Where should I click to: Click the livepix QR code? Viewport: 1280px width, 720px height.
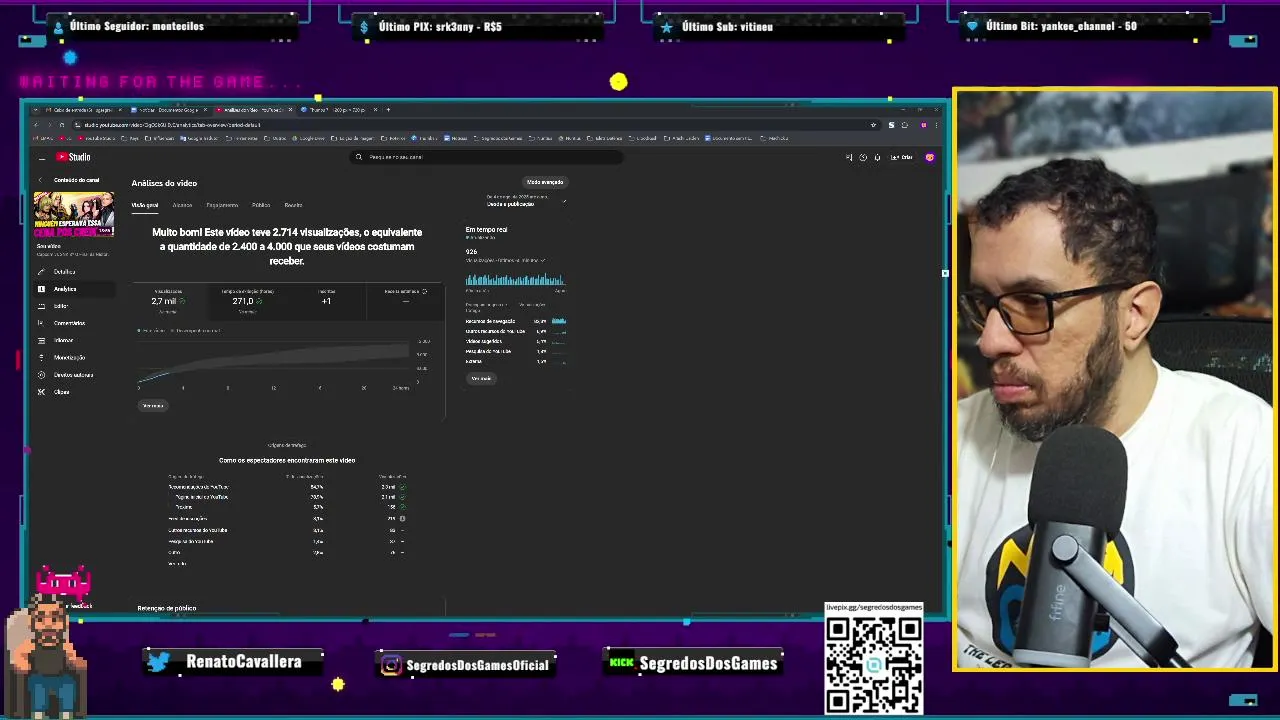pyautogui.click(x=873, y=663)
